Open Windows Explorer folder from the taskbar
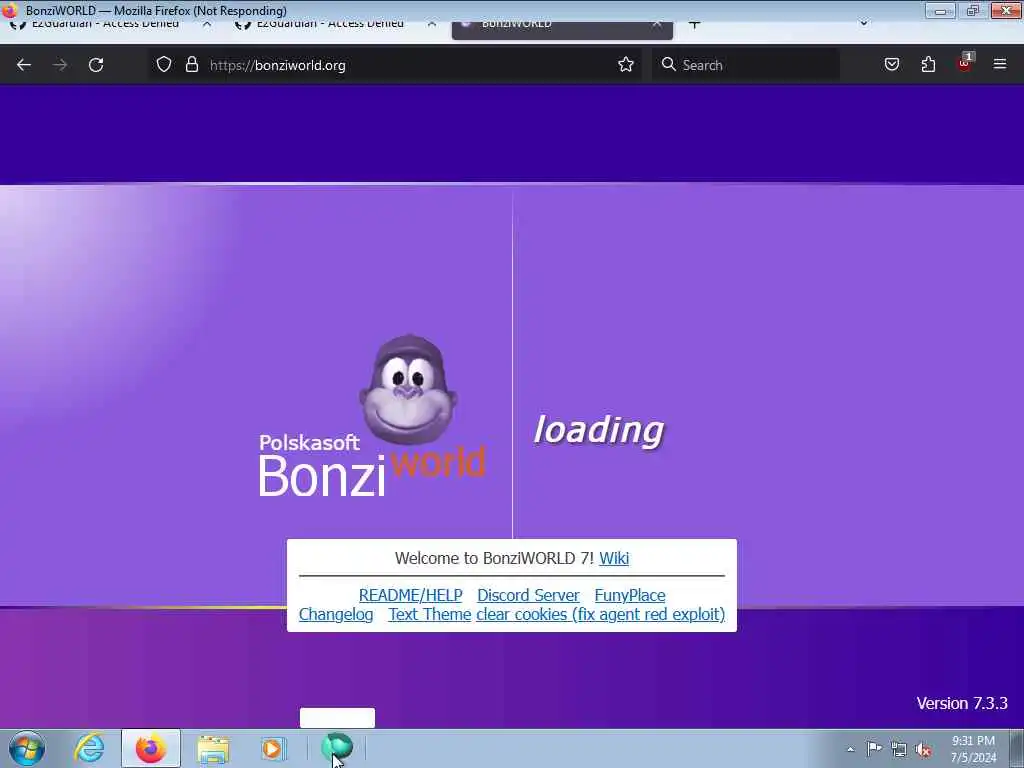 tap(213, 749)
